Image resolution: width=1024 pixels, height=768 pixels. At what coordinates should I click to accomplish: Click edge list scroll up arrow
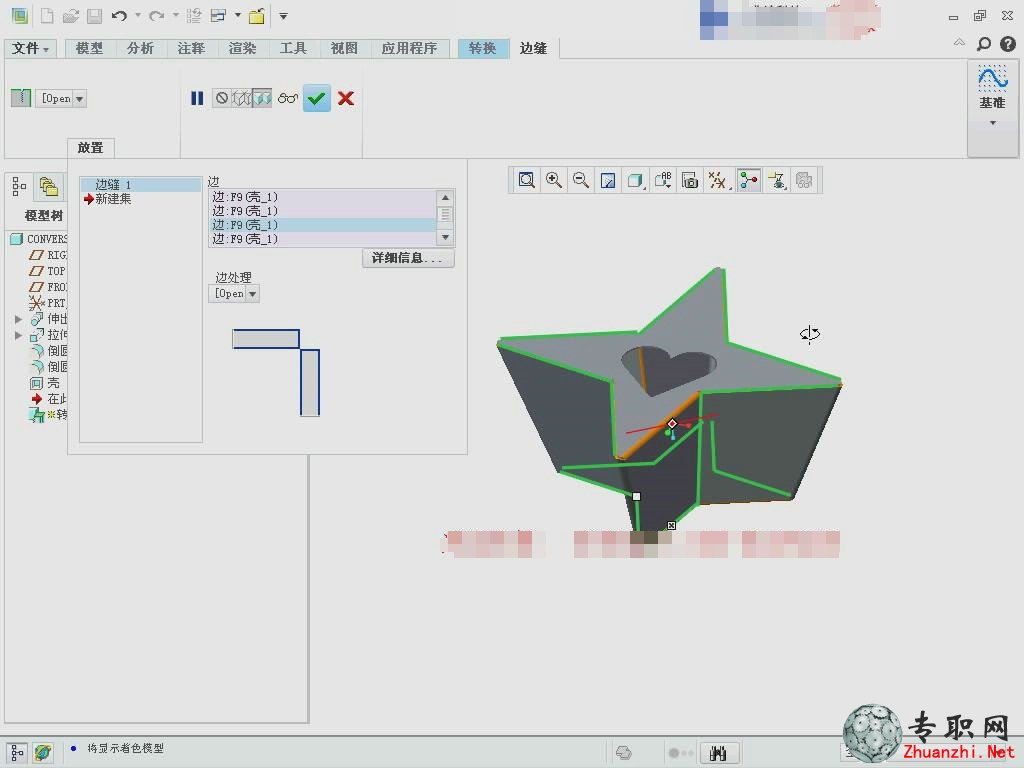click(445, 198)
